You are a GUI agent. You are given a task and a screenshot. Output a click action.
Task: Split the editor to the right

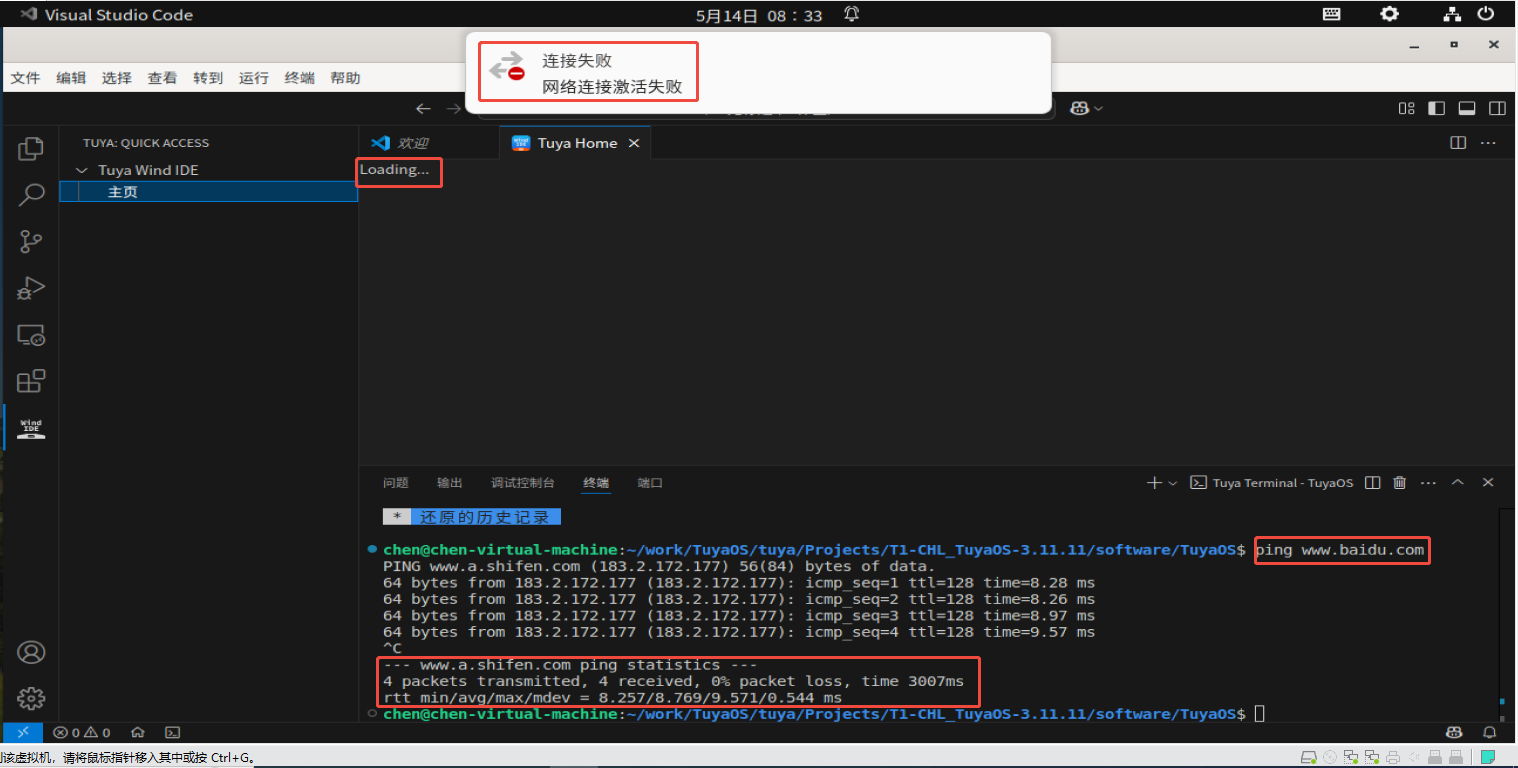coord(1458,143)
